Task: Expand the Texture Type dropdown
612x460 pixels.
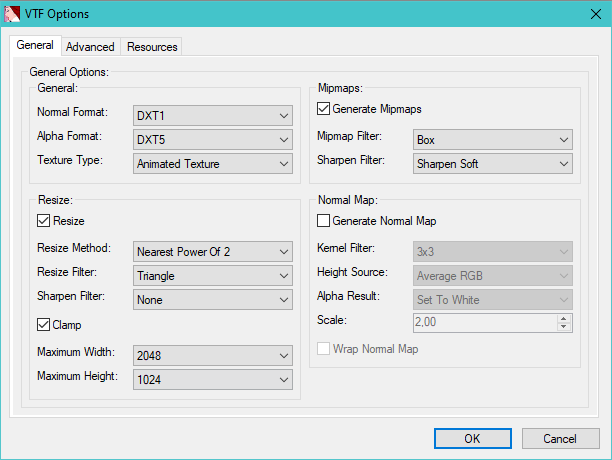Action: click(213, 164)
